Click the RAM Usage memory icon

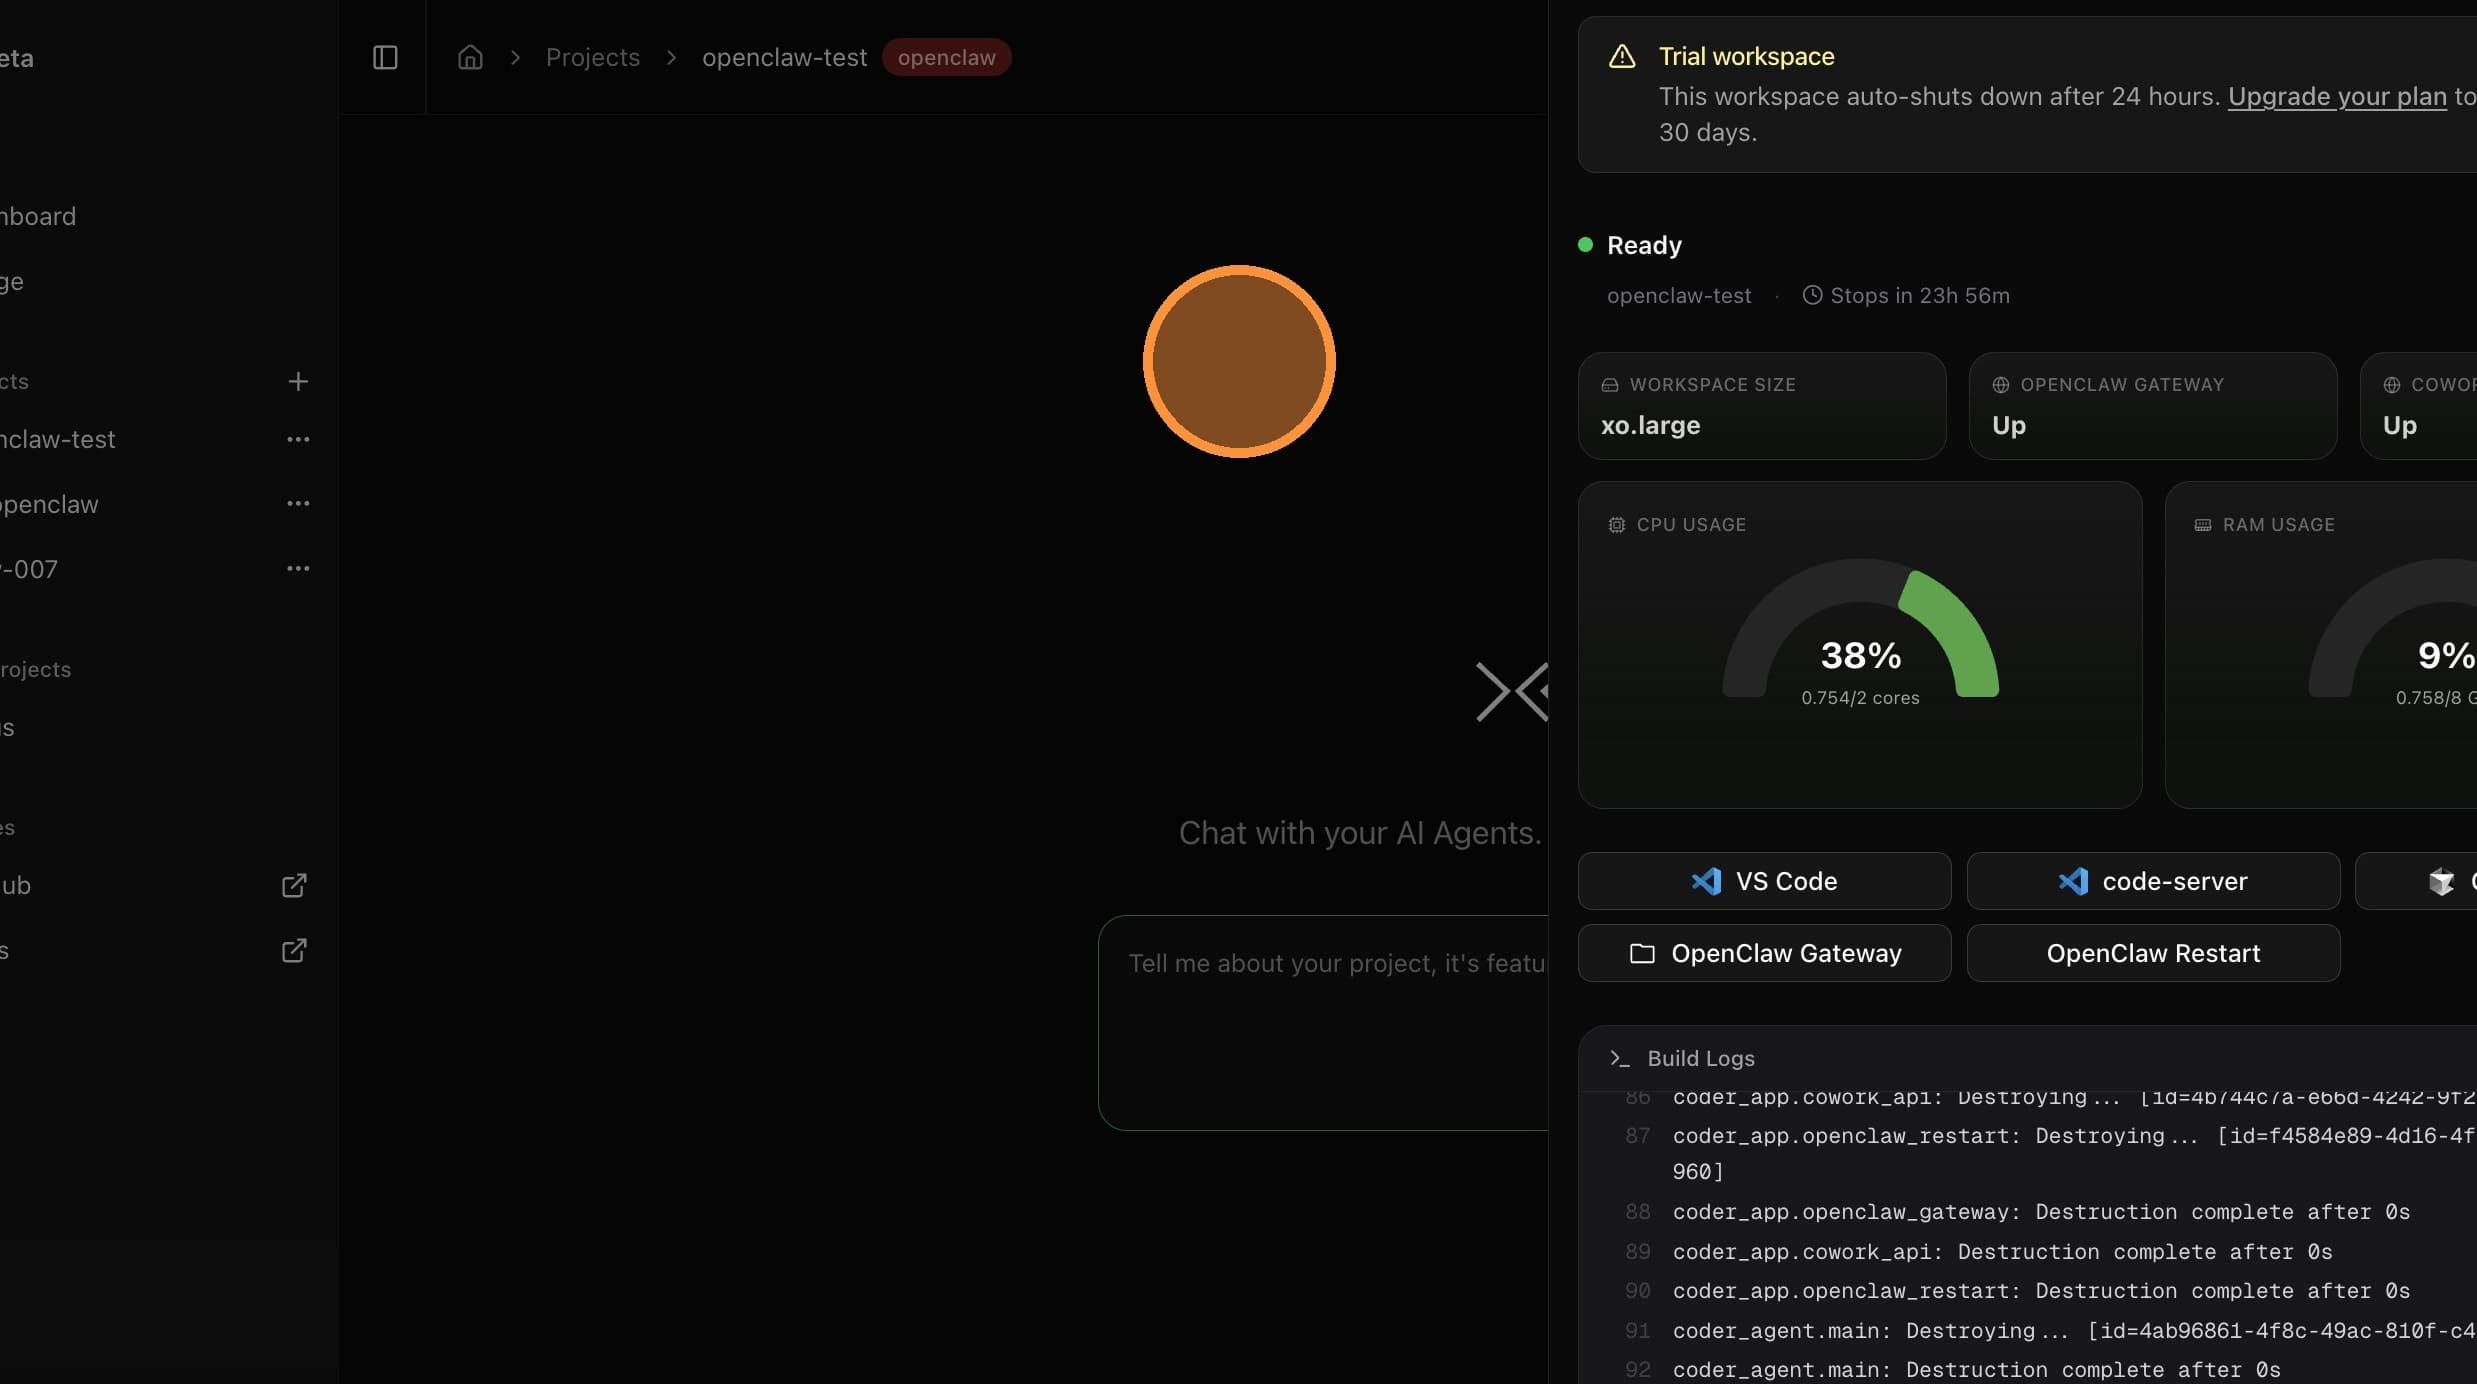pyautogui.click(x=2202, y=525)
